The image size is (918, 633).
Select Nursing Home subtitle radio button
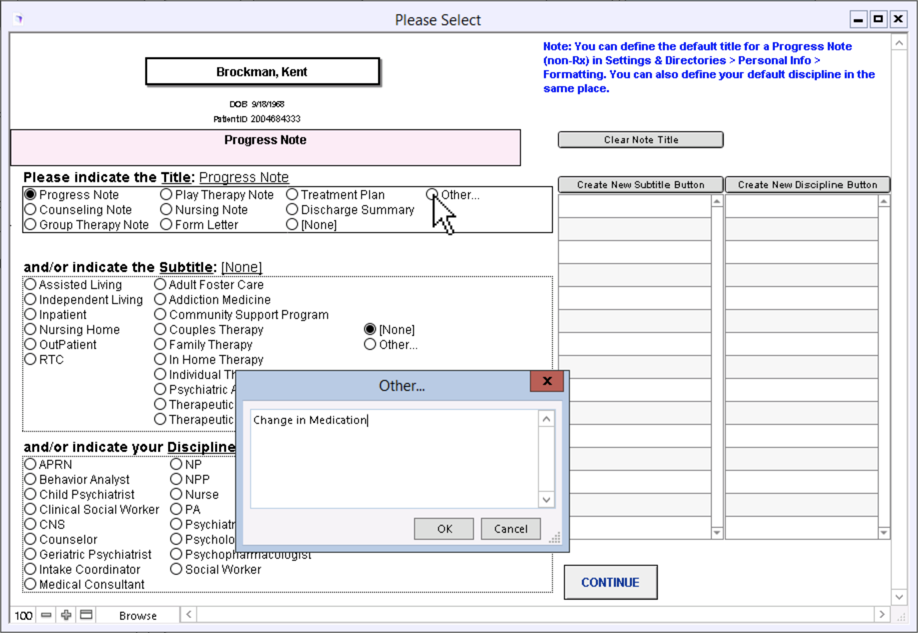pyautogui.click(x=31, y=330)
